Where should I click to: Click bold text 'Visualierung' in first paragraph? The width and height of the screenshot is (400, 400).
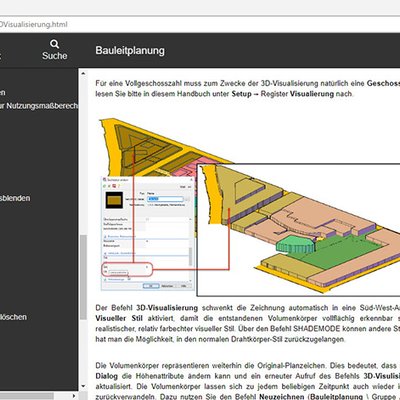coord(312,94)
